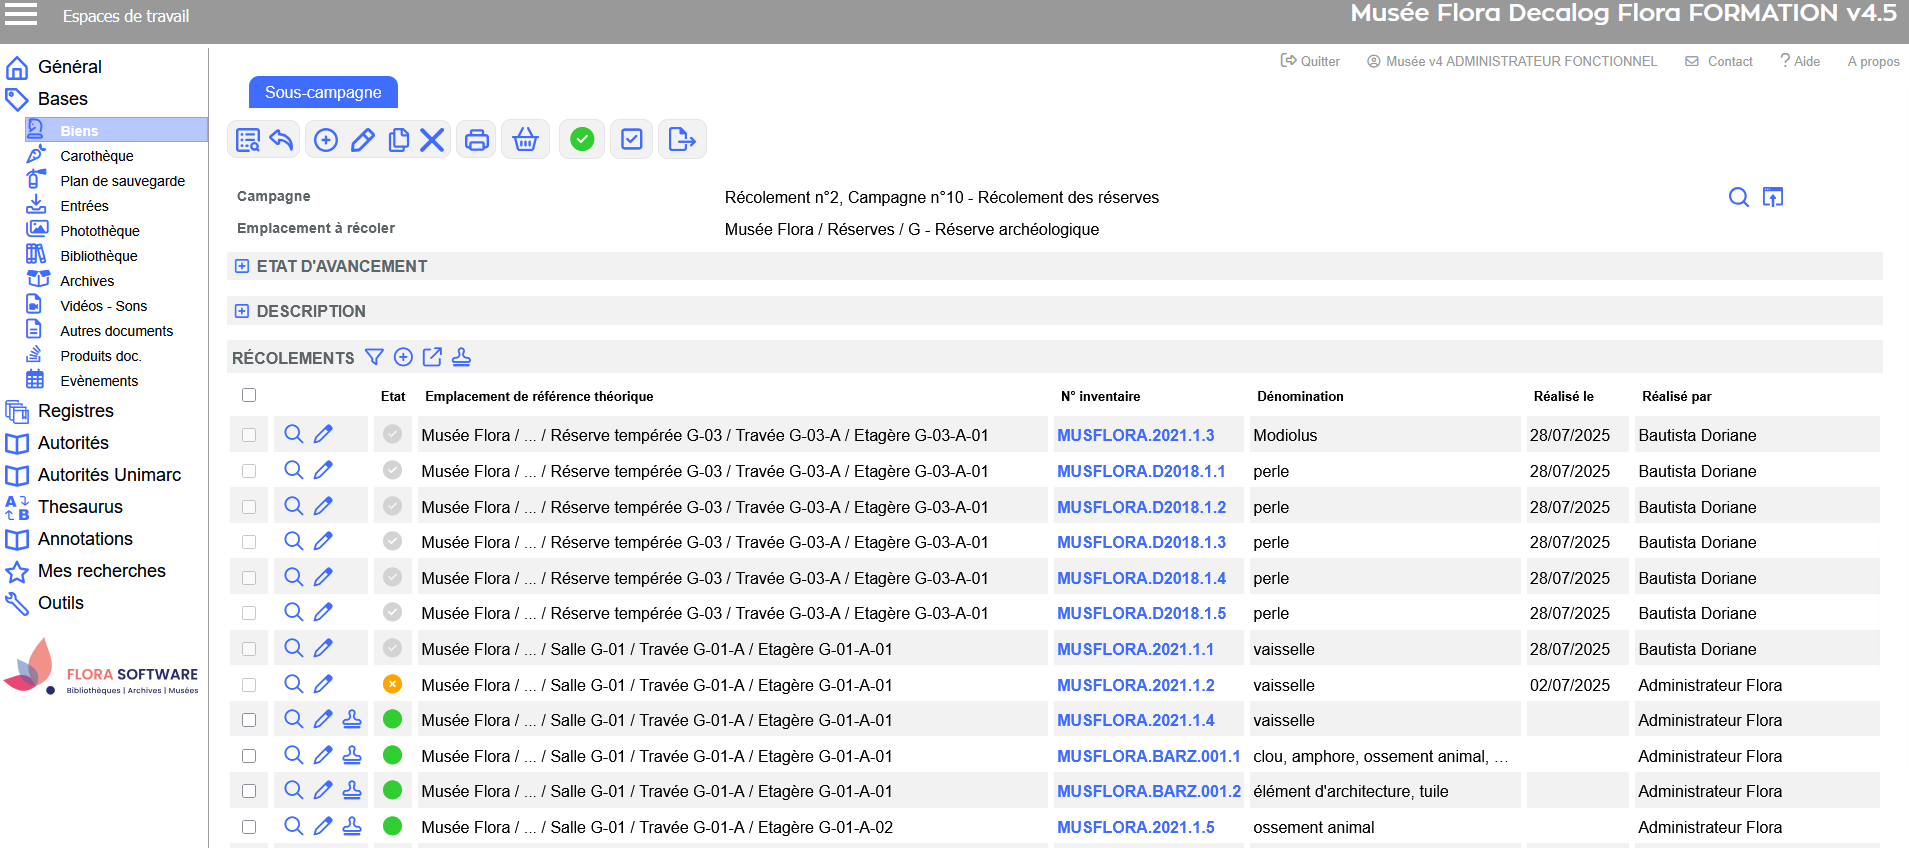Click the delete X icon in toolbar
The width and height of the screenshot is (1909, 848).
pos(432,140)
